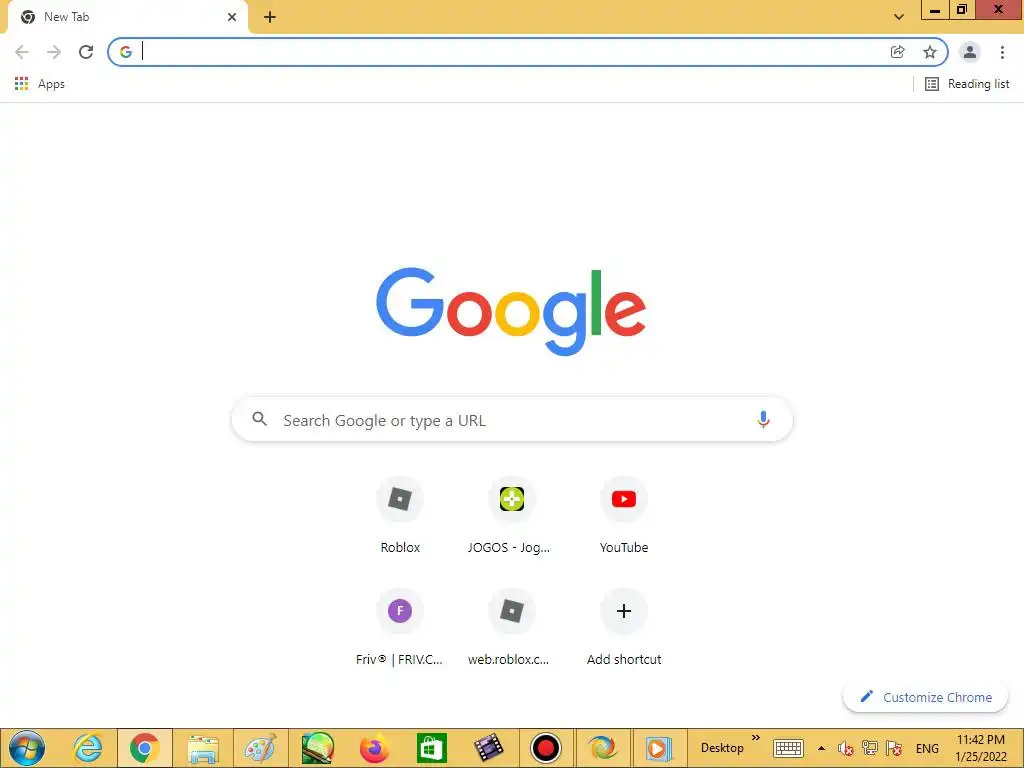This screenshot has width=1024, height=768.
Task: Open the green Store bag taskbar icon
Action: (x=432, y=748)
